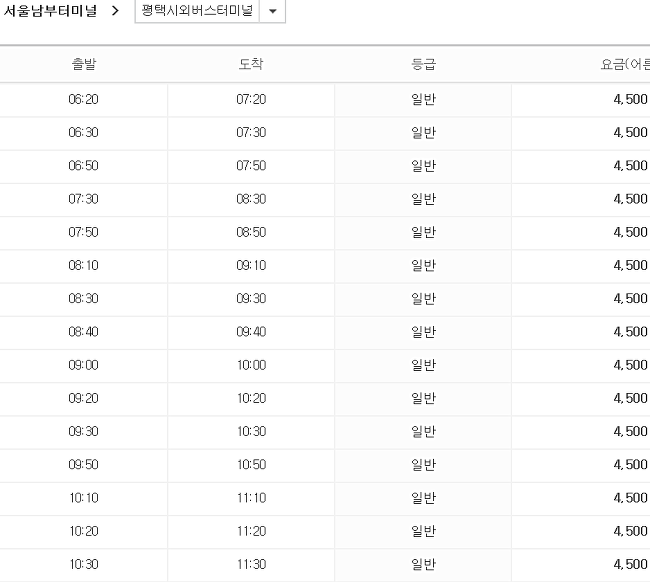
Task: Click the 출발 column header
Action: [x=84, y=64]
